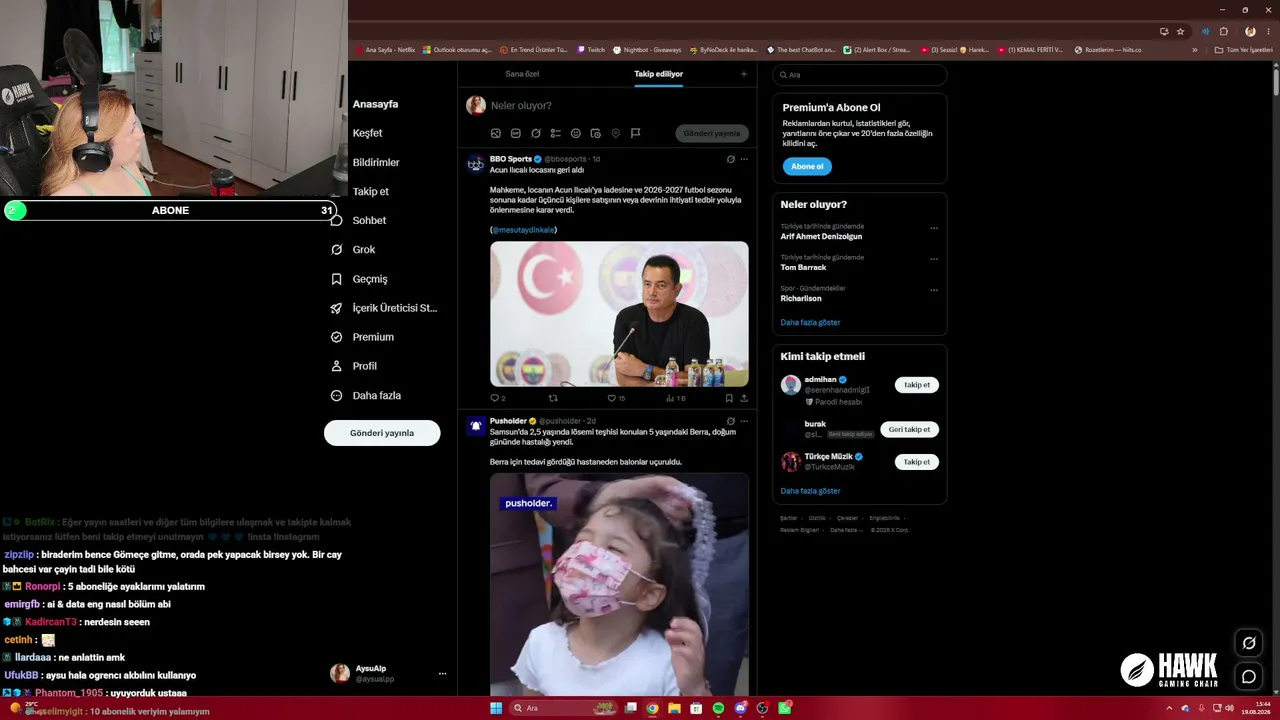Image resolution: width=1280 pixels, height=720 pixels.
Task: Click Grok explain icon on BBO Sports post
Action: 731,159
